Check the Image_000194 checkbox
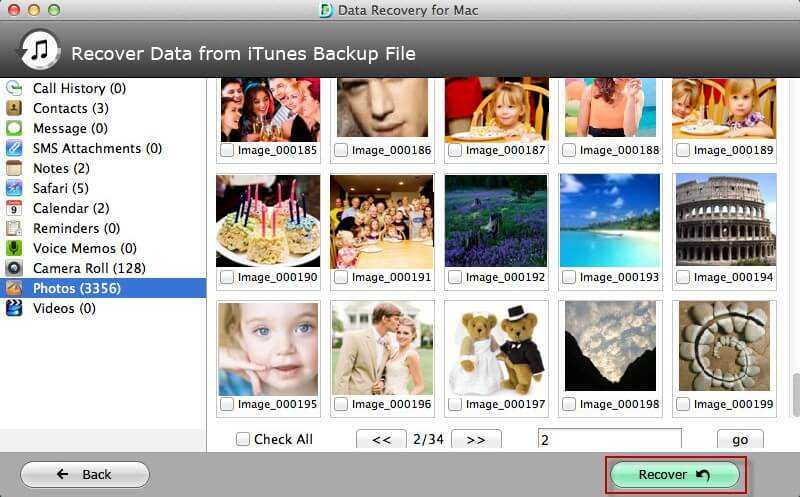The image size is (800, 497). point(683,277)
